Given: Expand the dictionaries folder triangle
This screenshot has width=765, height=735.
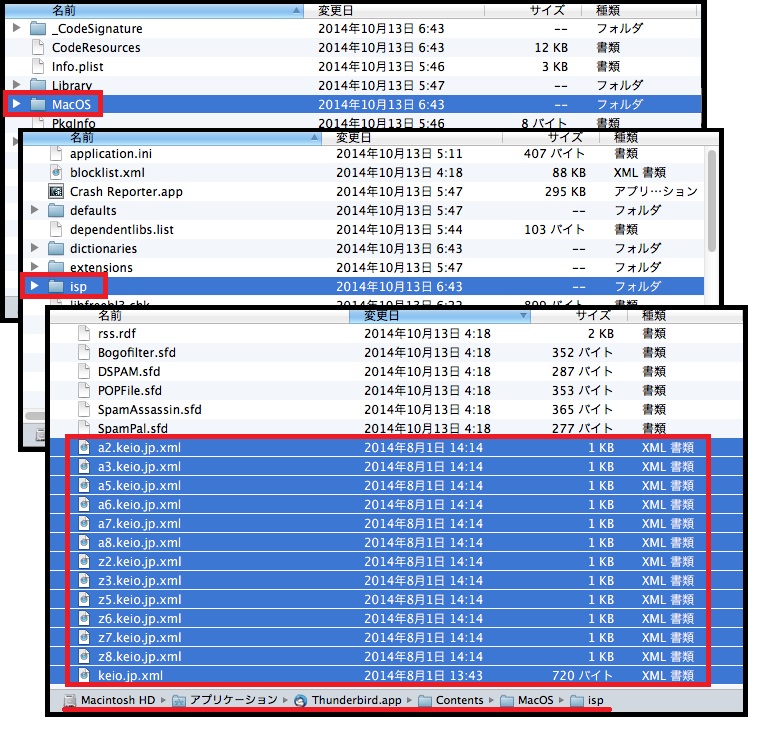Looking at the screenshot, I should coord(35,248).
